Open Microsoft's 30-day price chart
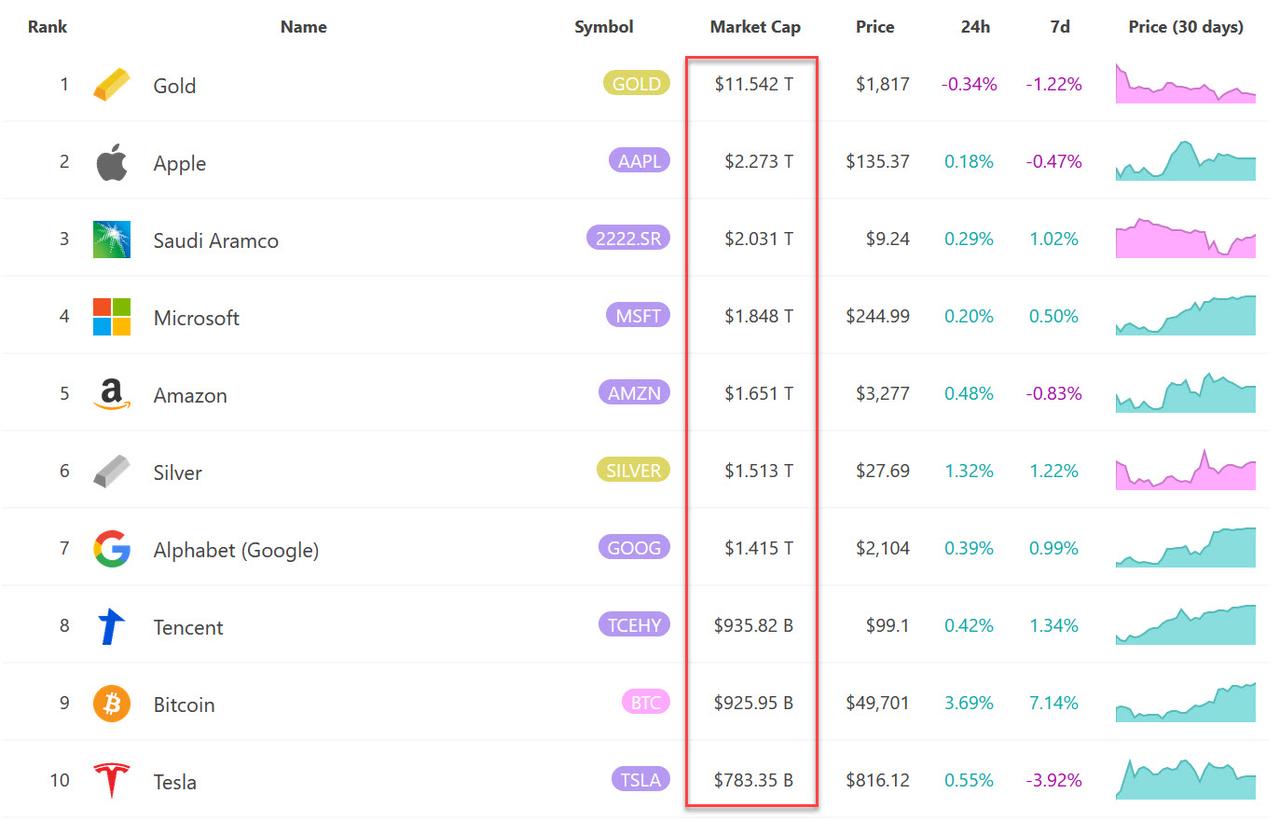 click(x=1186, y=315)
